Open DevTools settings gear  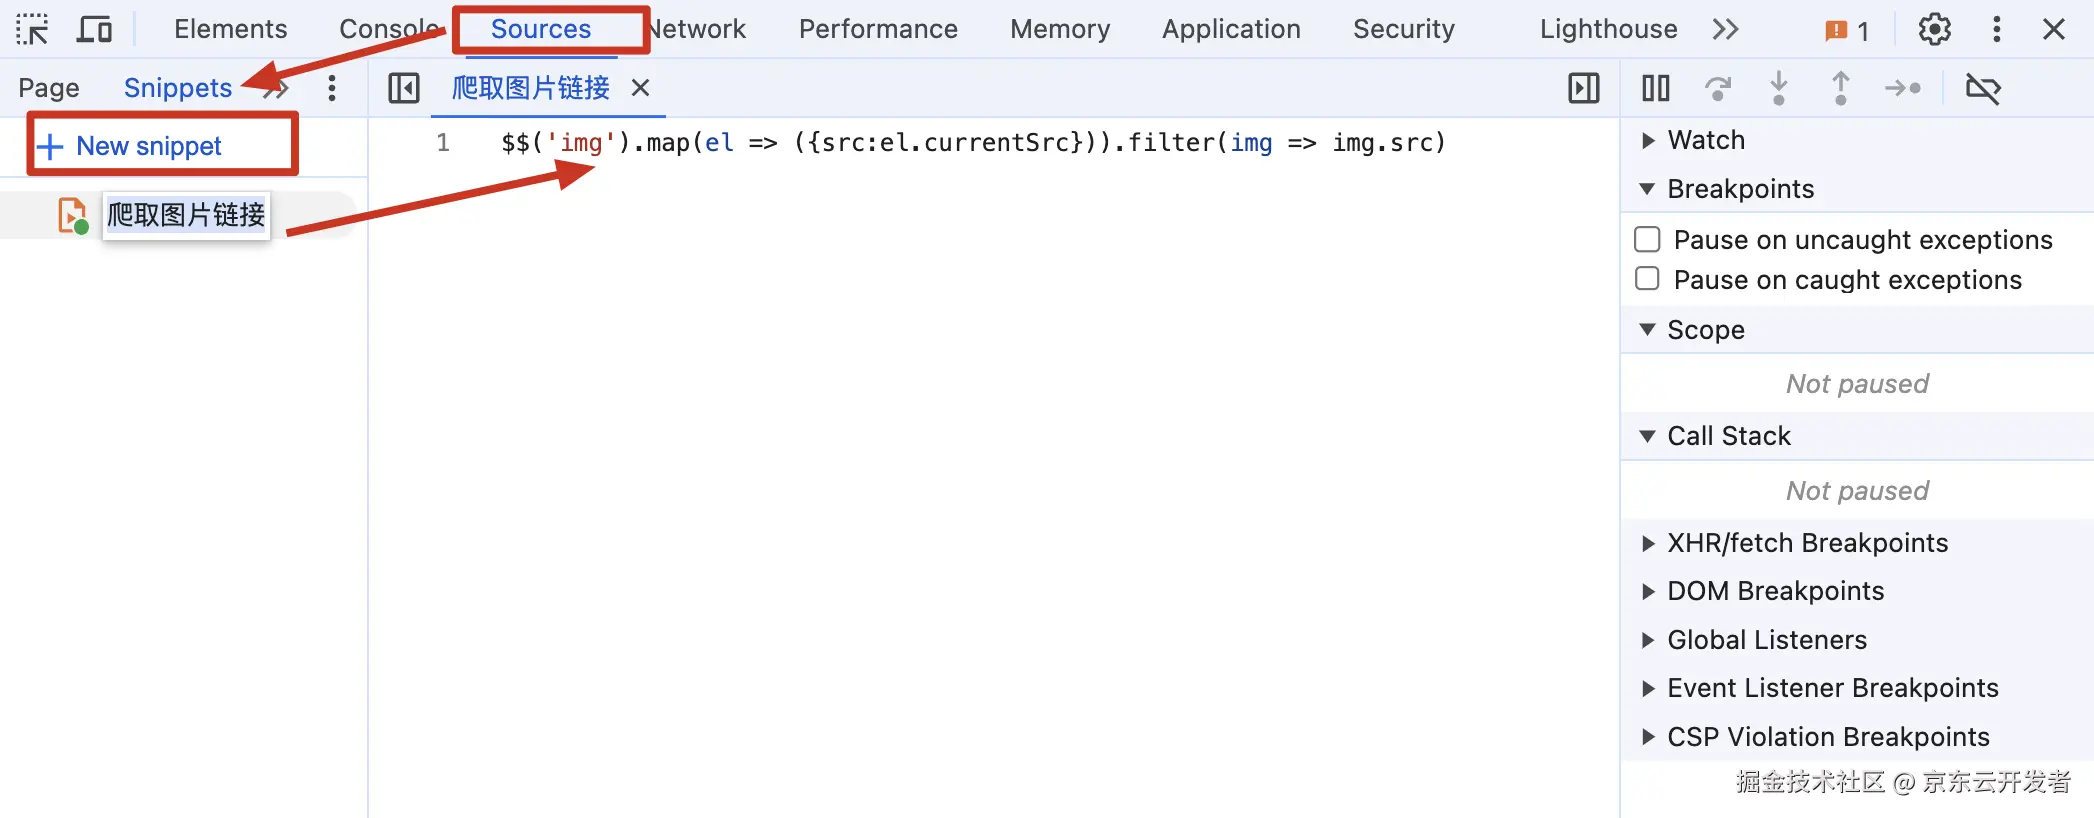coord(1934,30)
